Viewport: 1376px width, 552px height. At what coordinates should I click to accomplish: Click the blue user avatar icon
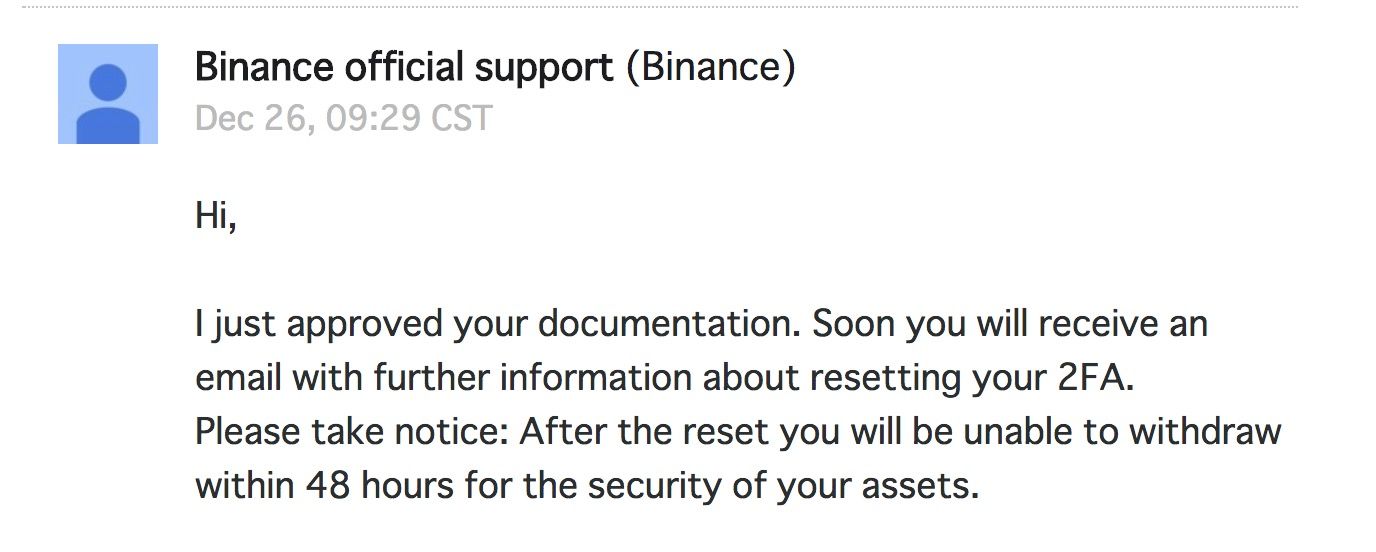107,94
